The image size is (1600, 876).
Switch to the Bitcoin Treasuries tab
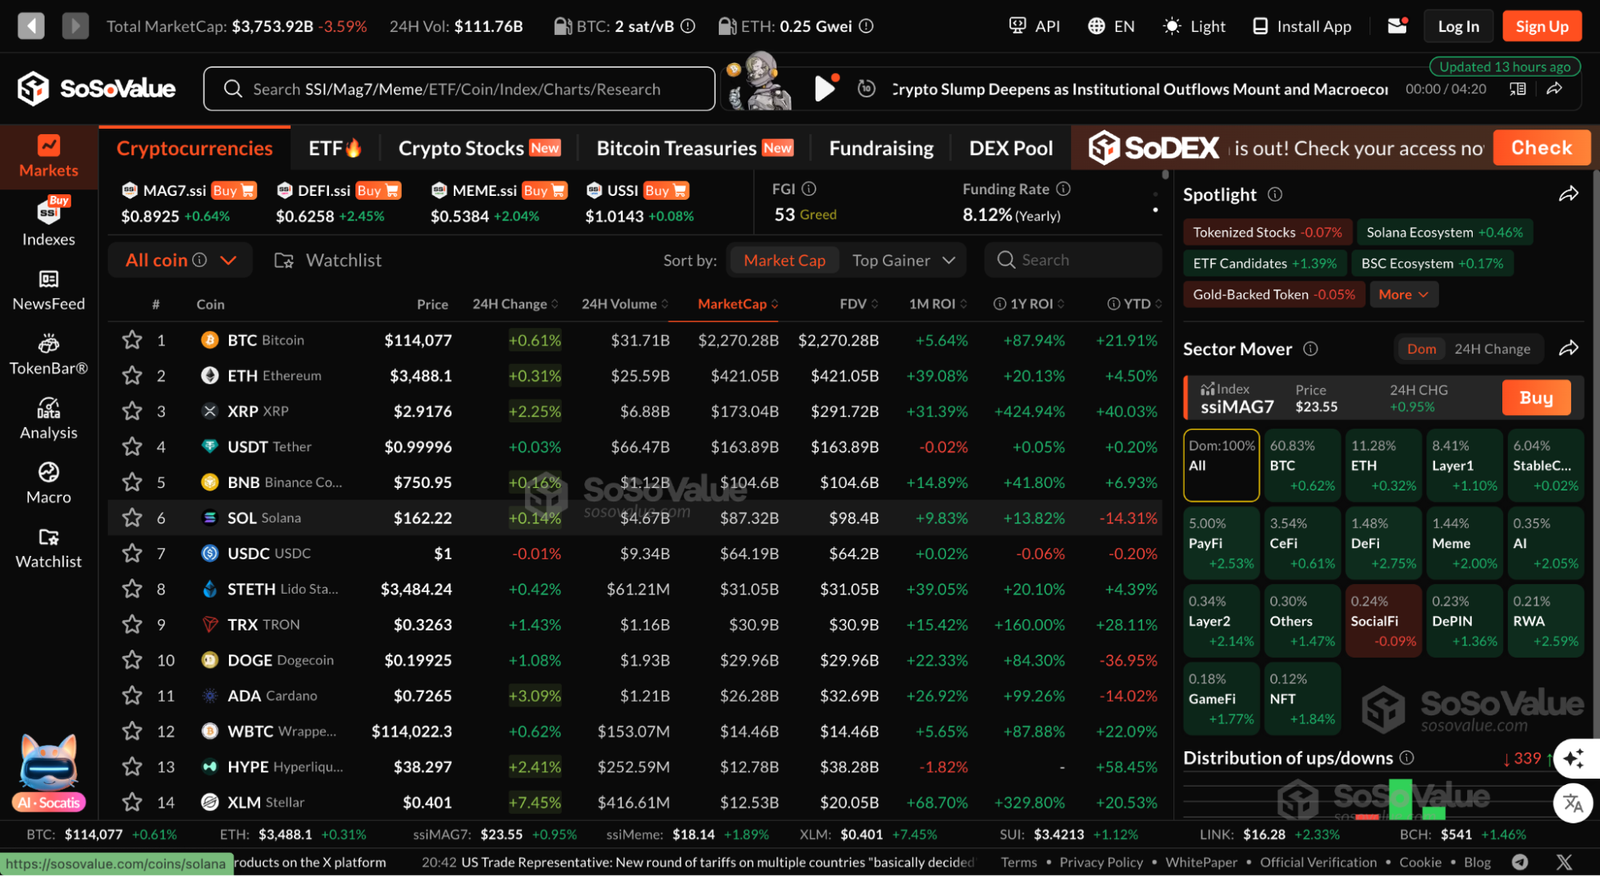[695, 148]
